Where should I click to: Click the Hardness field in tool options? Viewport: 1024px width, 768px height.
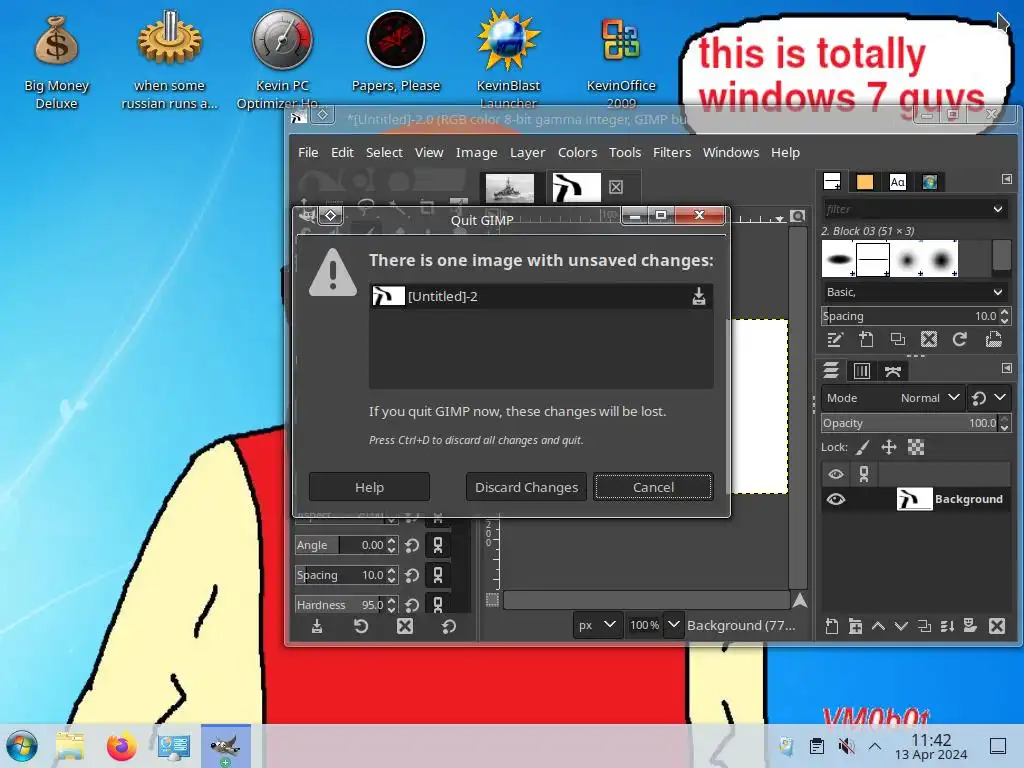340,605
